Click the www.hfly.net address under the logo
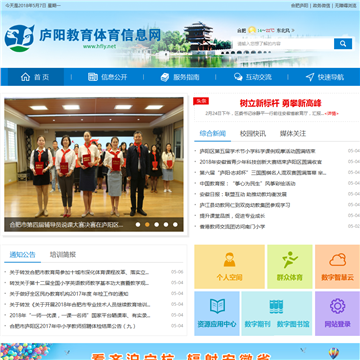This screenshot has height=360, width=360. tap(100, 47)
